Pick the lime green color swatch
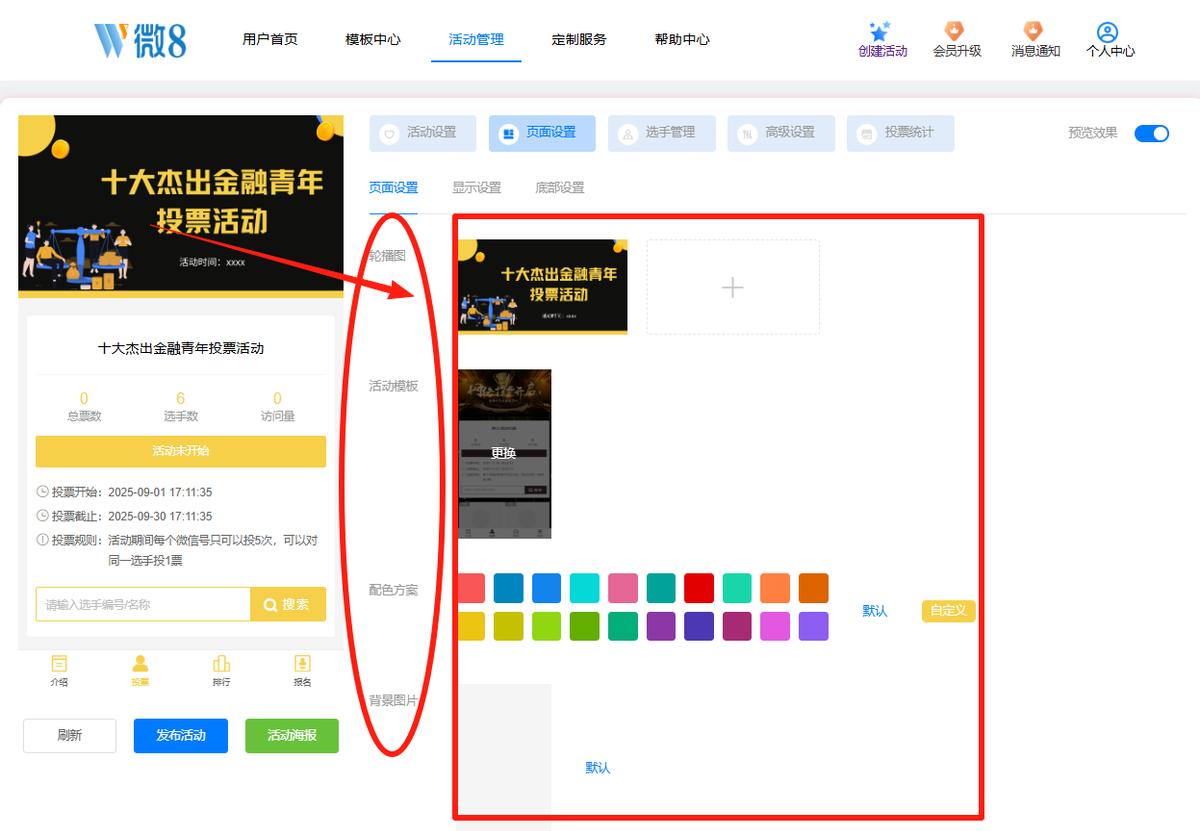 tap(547, 626)
